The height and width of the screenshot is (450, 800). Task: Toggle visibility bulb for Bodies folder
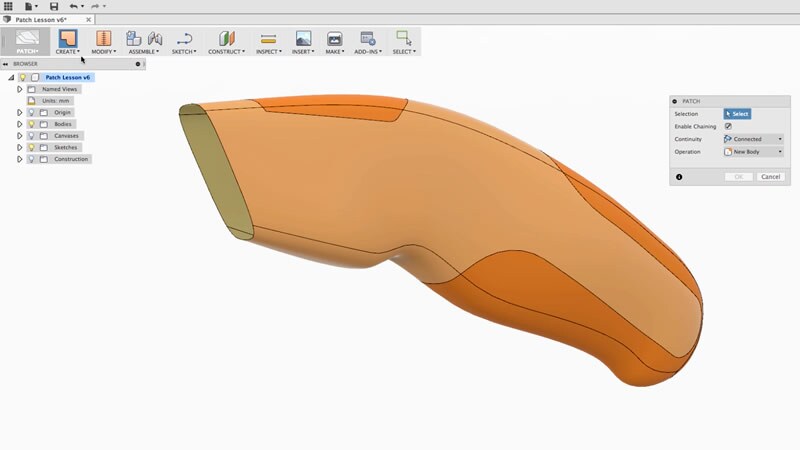click(x=31, y=124)
